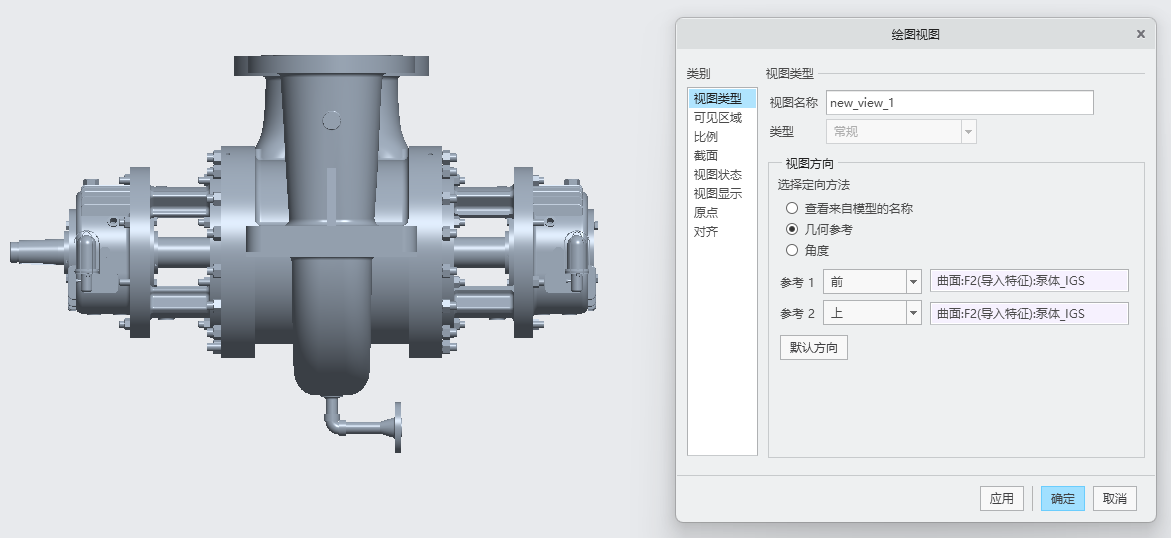The width and height of the screenshot is (1171, 538).
Task: Click the 视图名称 text field
Action: coord(959,103)
